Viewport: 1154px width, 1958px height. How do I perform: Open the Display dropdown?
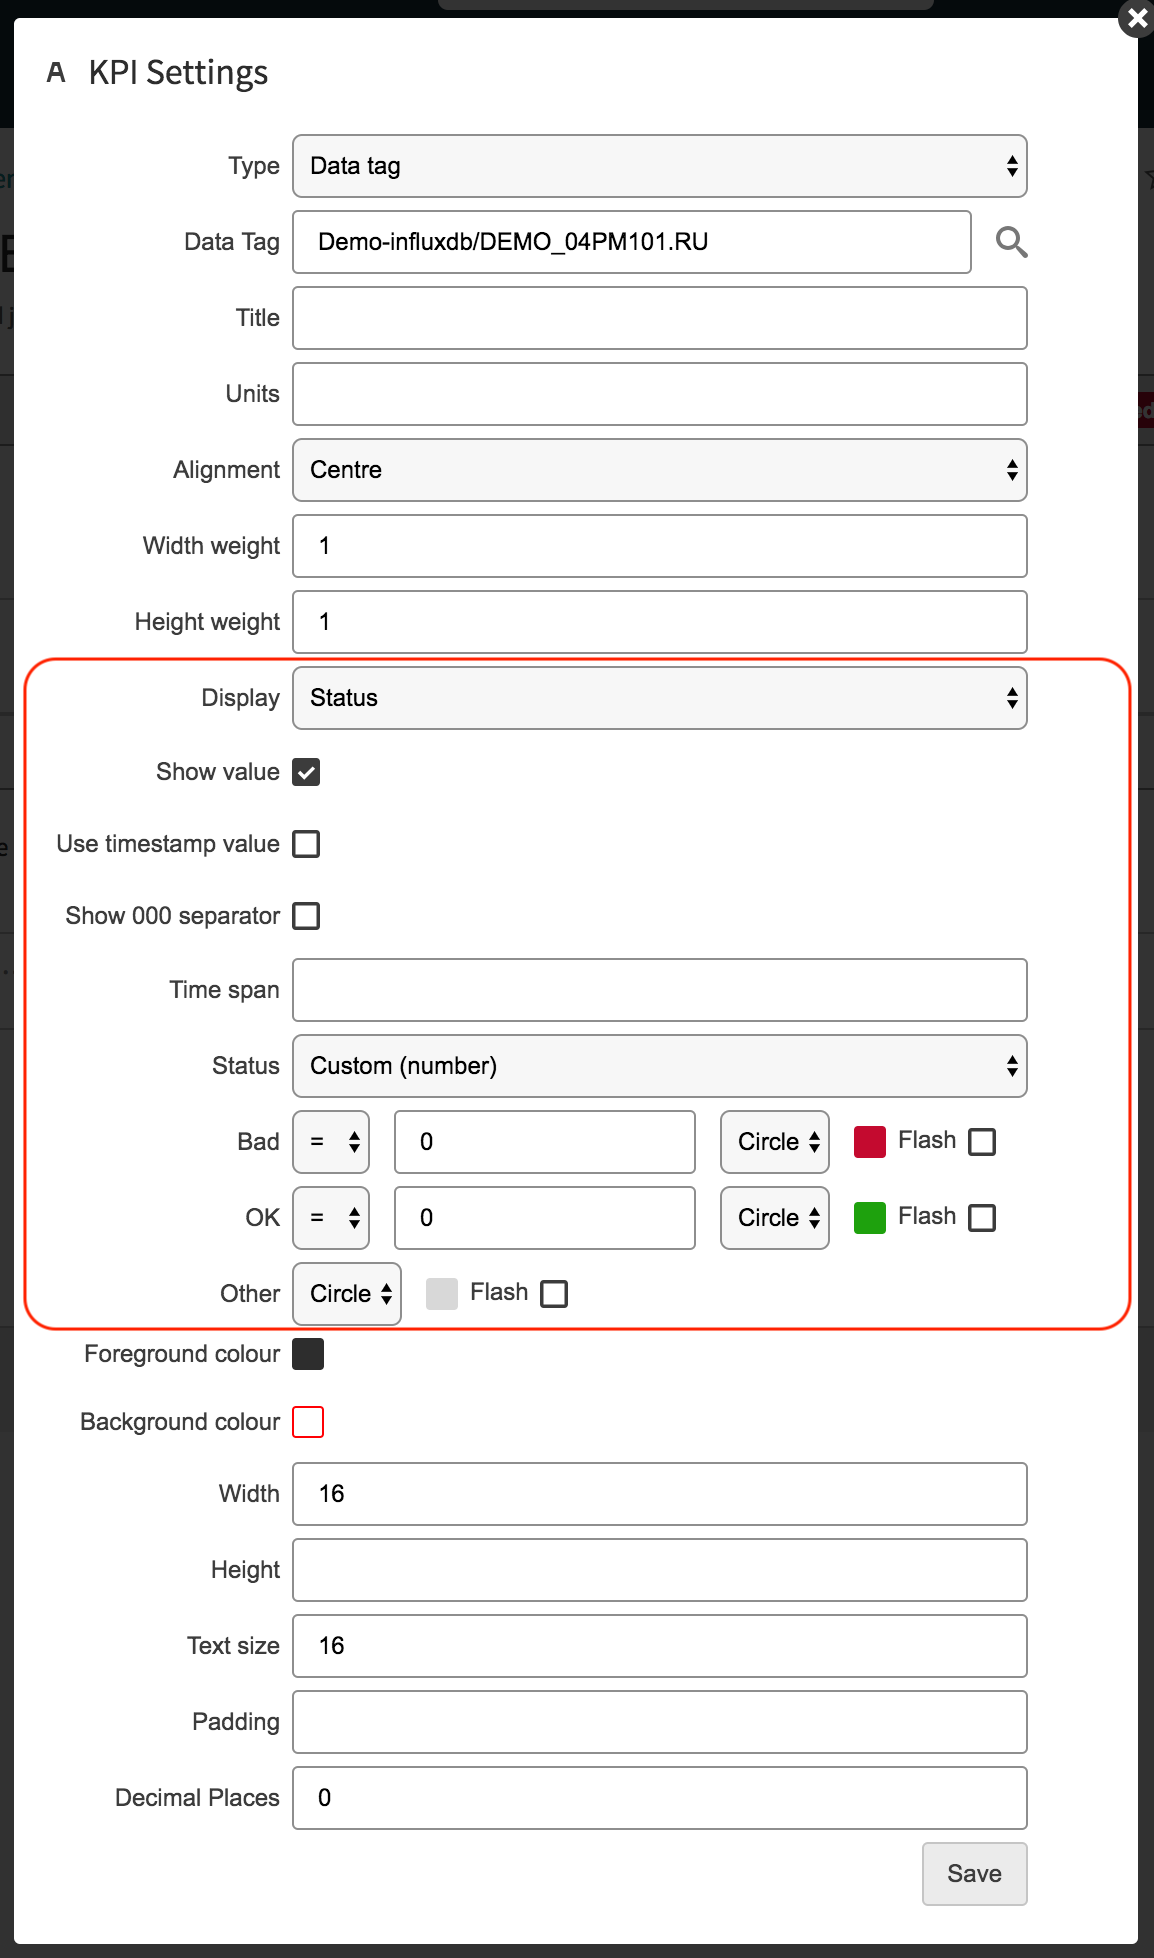tap(660, 698)
